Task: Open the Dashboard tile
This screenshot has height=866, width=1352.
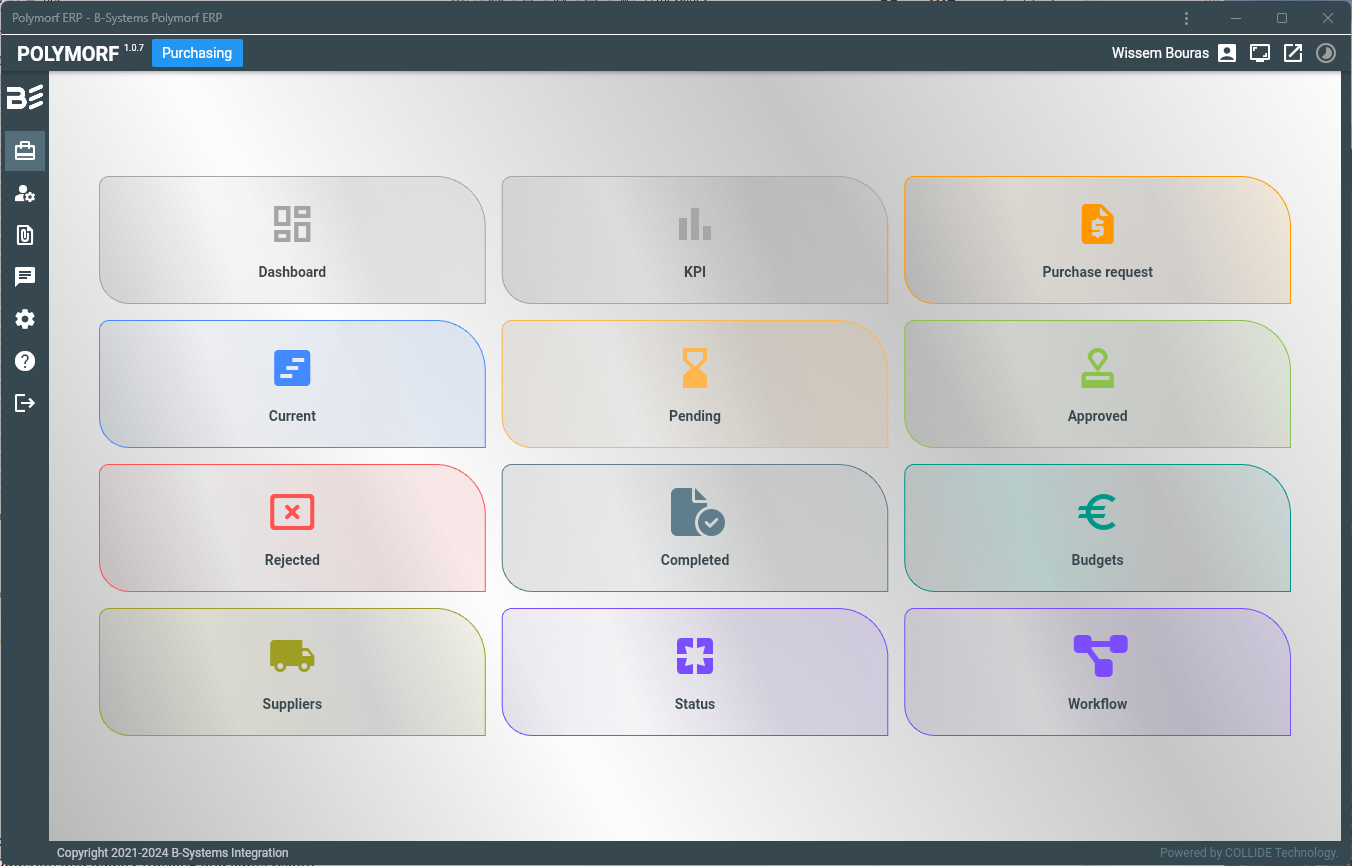Action: [x=292, y=240]
